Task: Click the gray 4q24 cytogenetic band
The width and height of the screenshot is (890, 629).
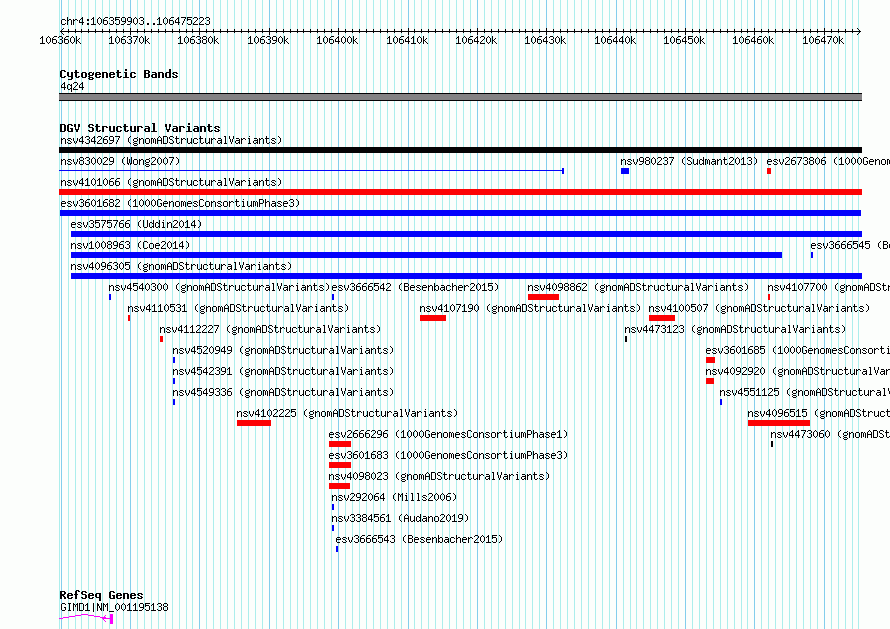Action: 460,97
